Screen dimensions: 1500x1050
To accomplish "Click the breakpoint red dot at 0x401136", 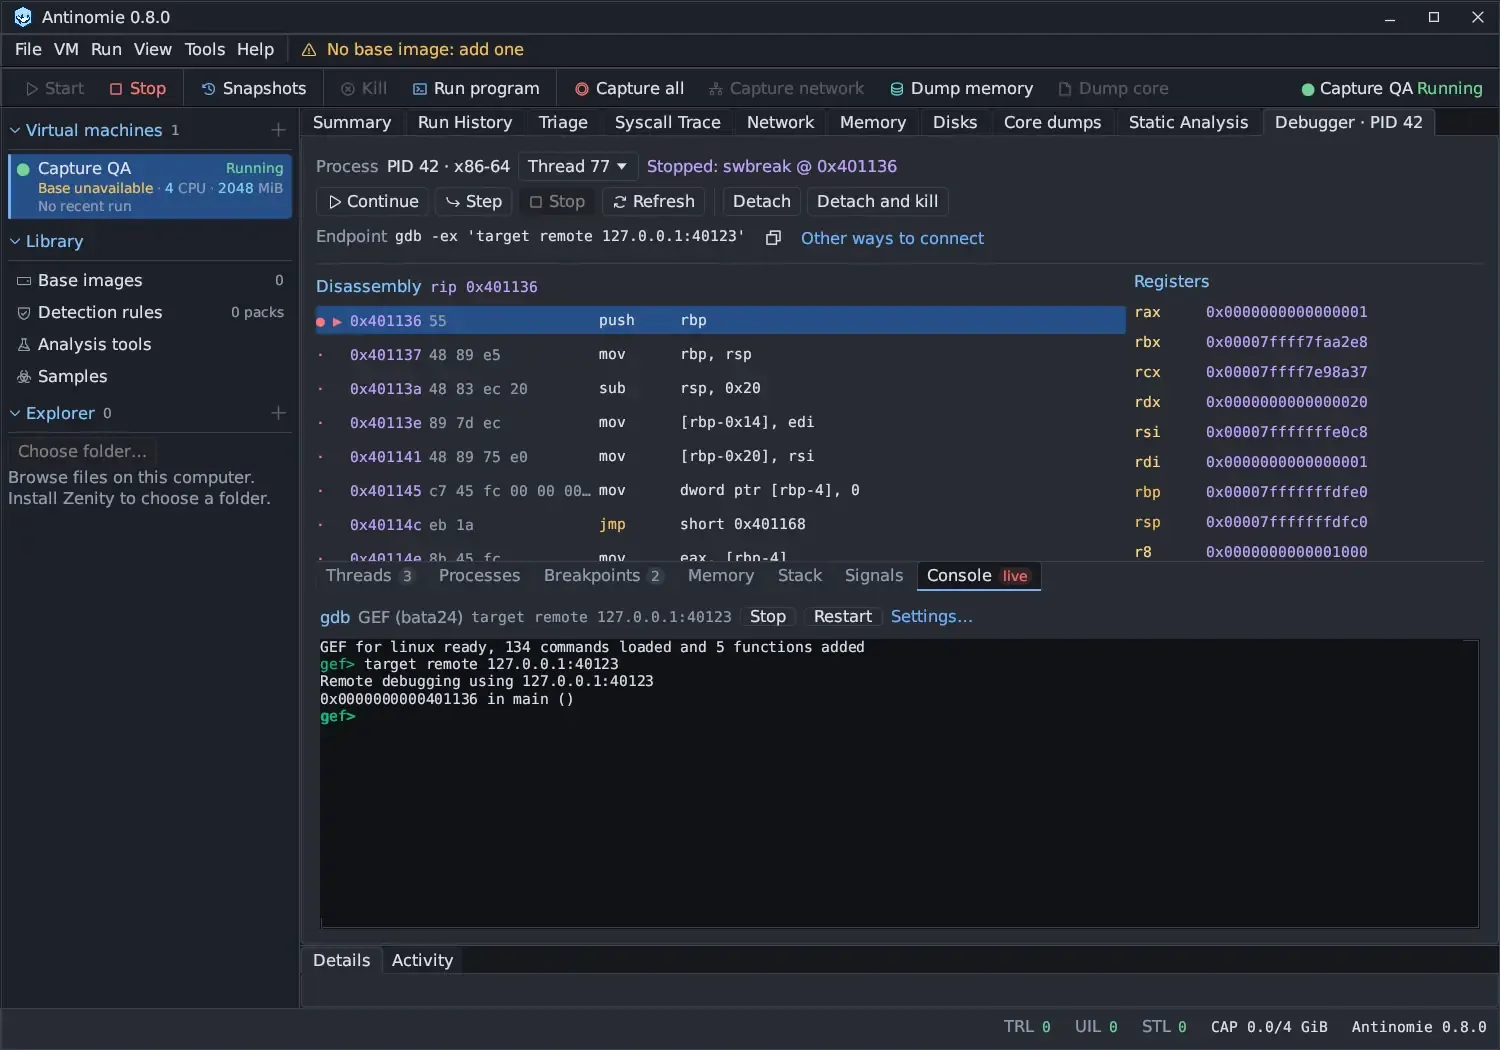I will 320,321.
